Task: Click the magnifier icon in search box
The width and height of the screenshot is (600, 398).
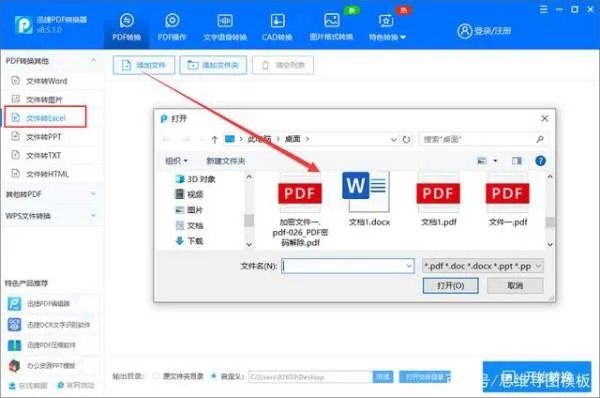Action: coord(540,139)
